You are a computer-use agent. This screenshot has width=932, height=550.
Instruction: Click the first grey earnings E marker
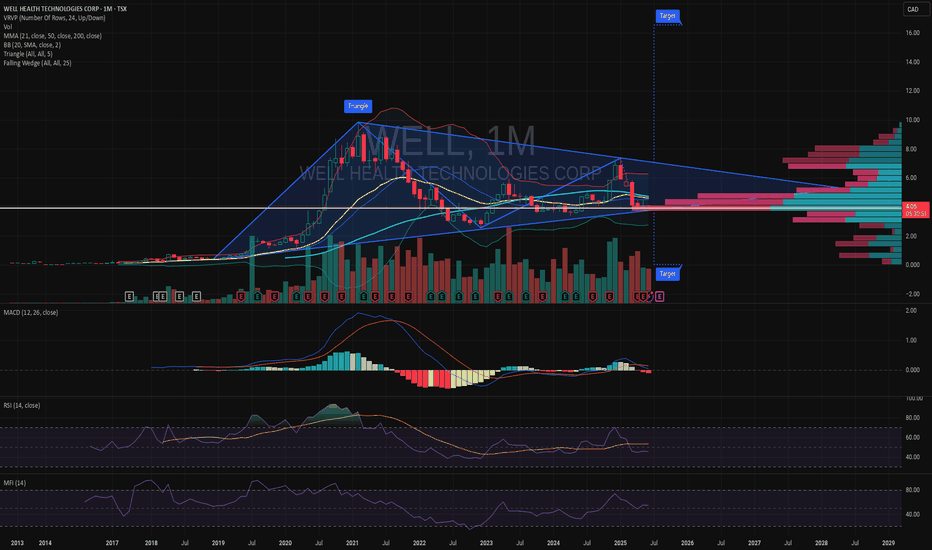click(129, 296)
